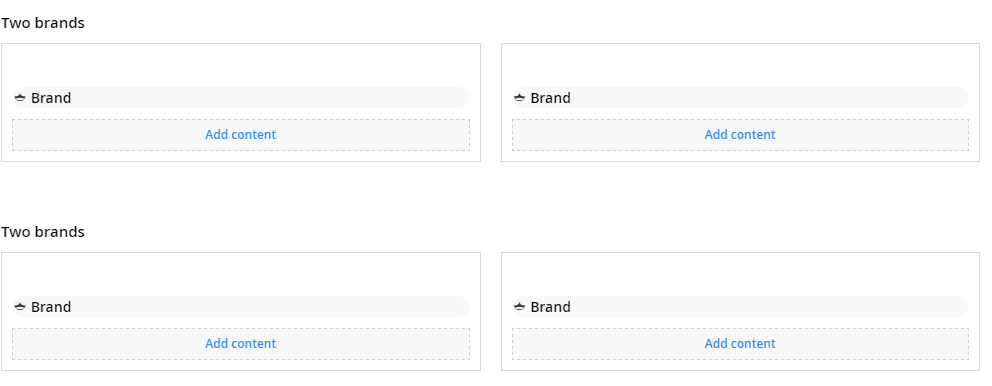The height and width of the screenshot is (386, 992).
Task: Select the first 'Two brands' section heading
Action: click(42, 23)
